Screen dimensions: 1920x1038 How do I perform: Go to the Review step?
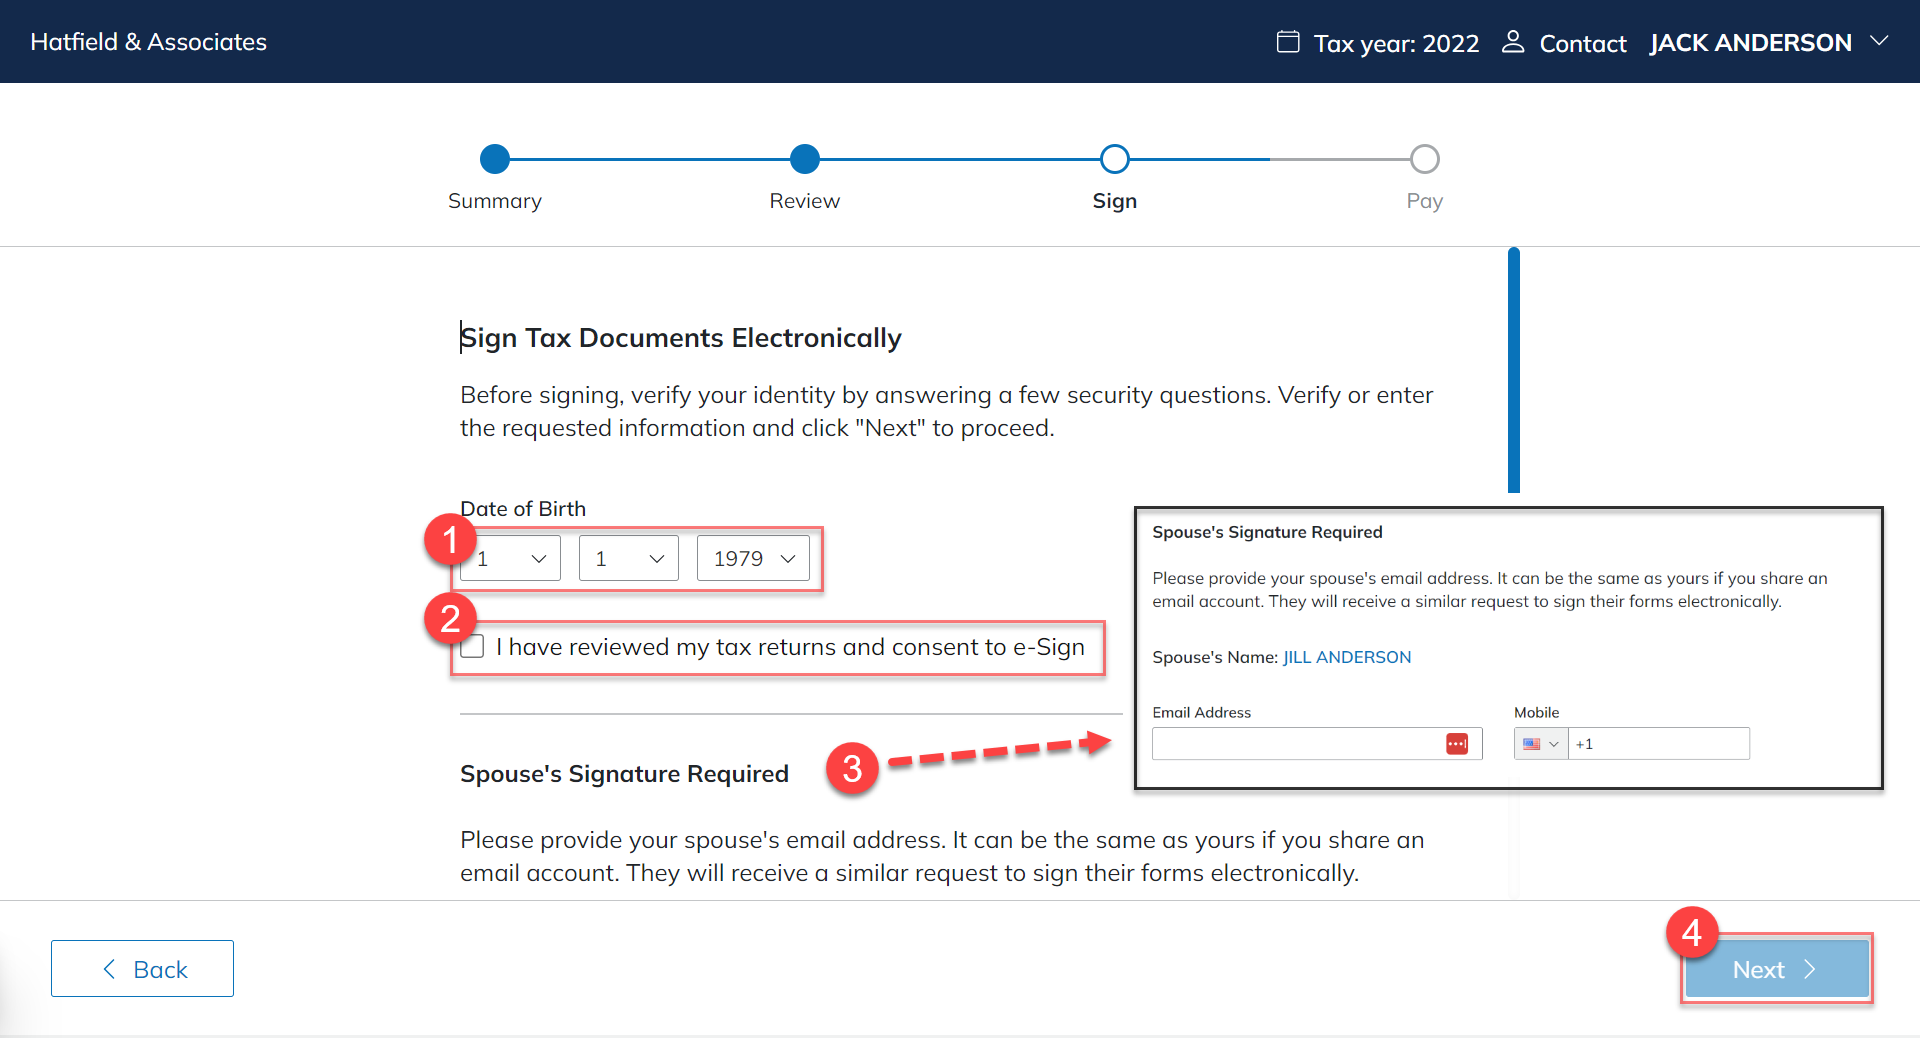tap(805, 159)
